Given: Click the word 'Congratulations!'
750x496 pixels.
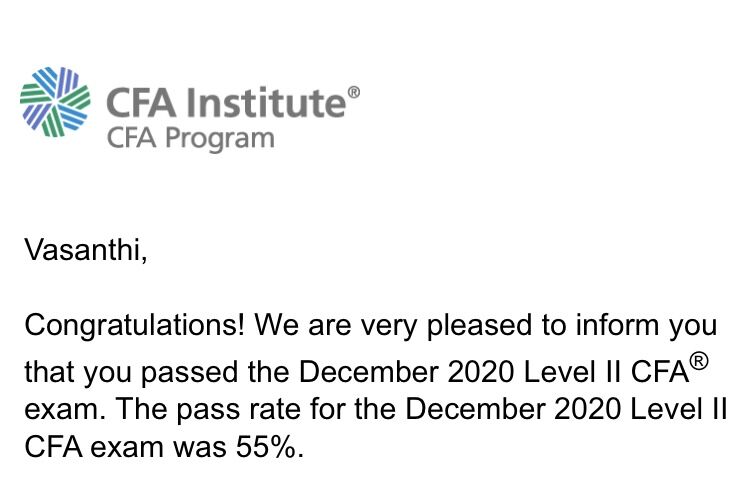Looking at the screenshot, I should pyautogui.click(x=135, y=325).
